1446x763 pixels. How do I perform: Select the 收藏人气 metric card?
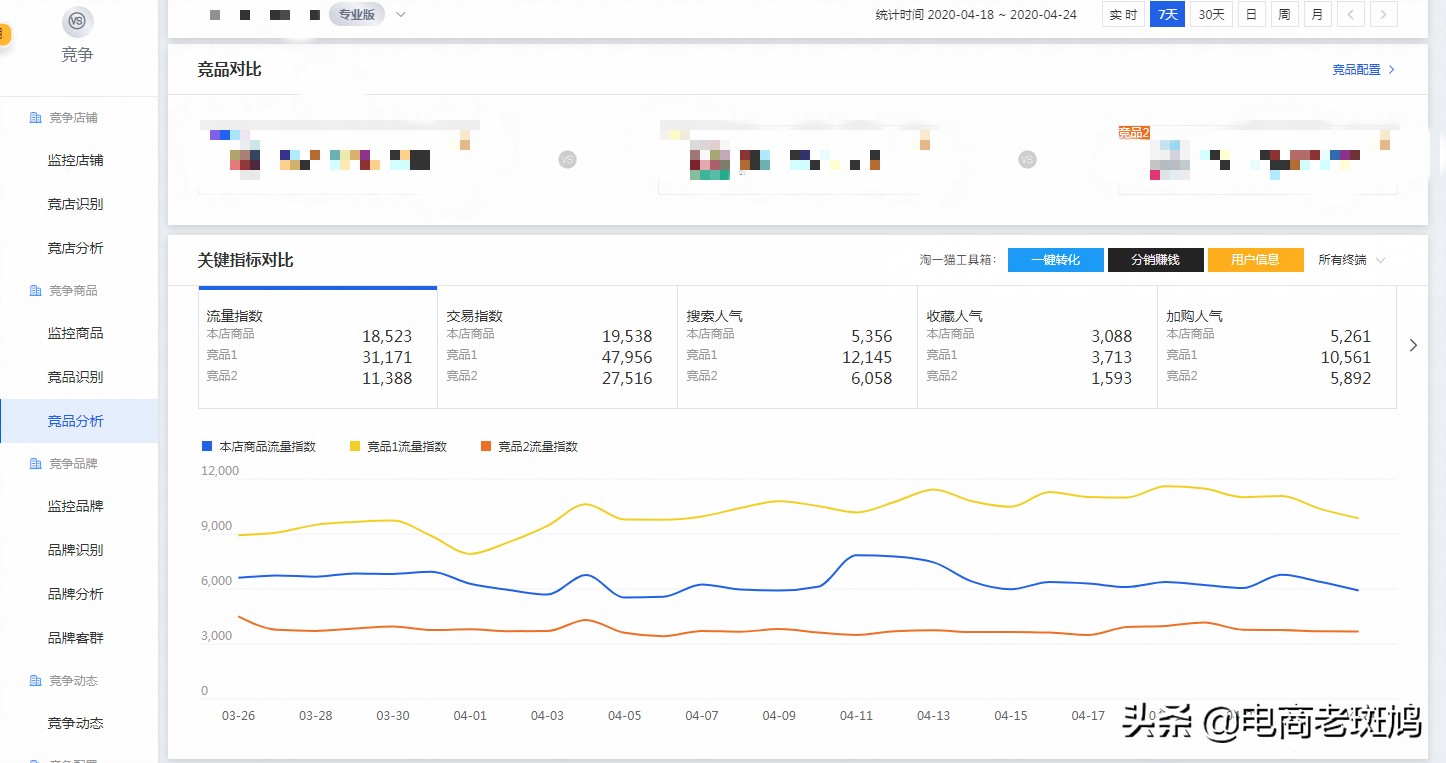(1038, 348)
